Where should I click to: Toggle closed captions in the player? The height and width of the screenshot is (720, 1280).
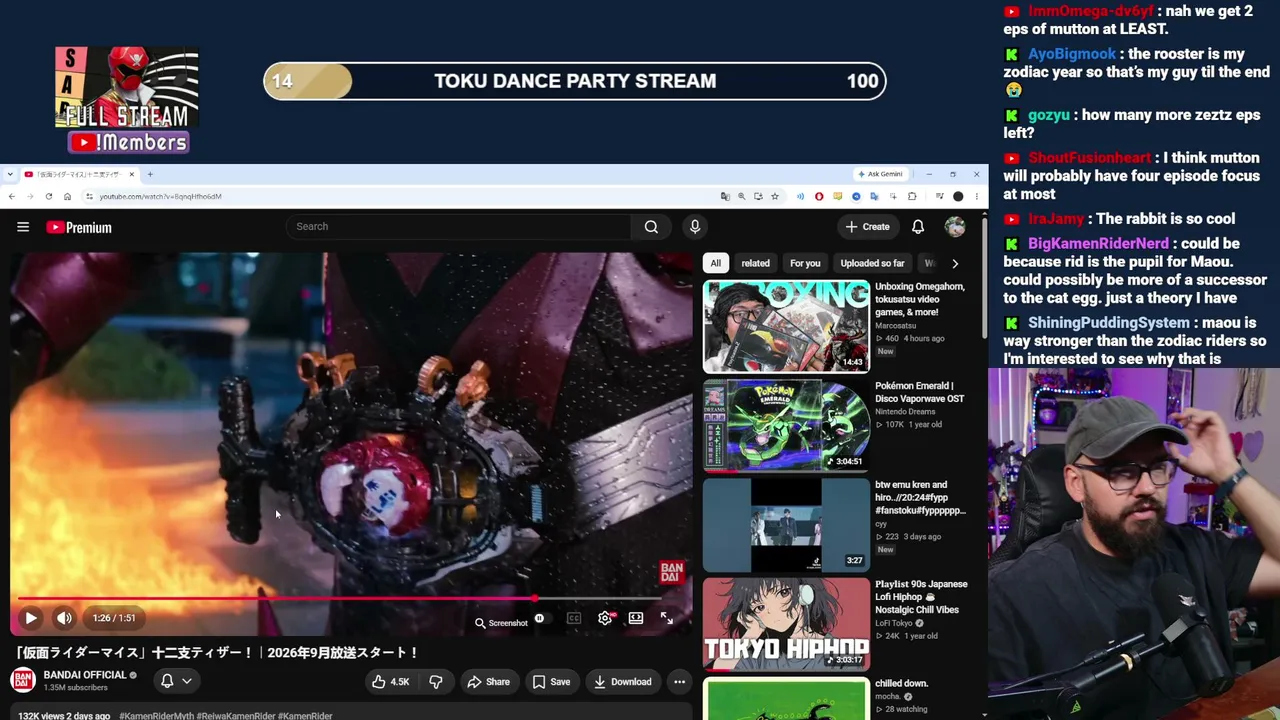[x=574, y=619]
